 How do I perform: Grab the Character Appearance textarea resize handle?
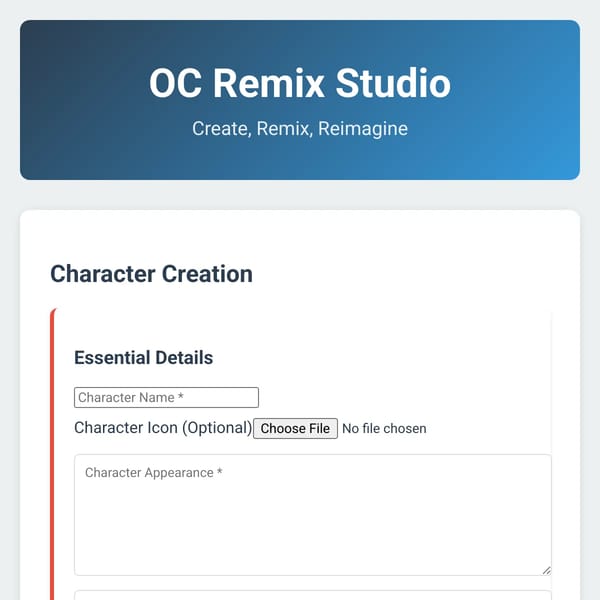click(x=546, y=571)
